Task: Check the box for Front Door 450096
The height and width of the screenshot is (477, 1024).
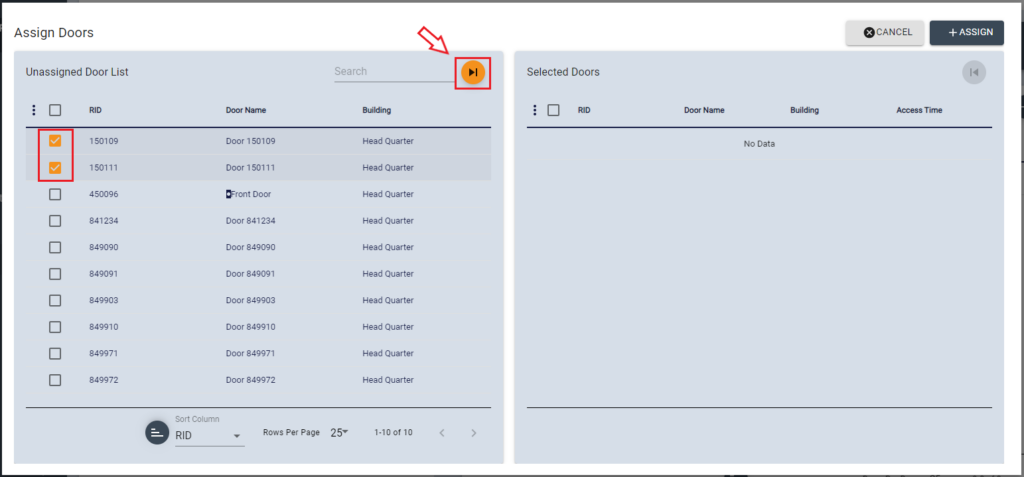Action: [x=55, y=194]
